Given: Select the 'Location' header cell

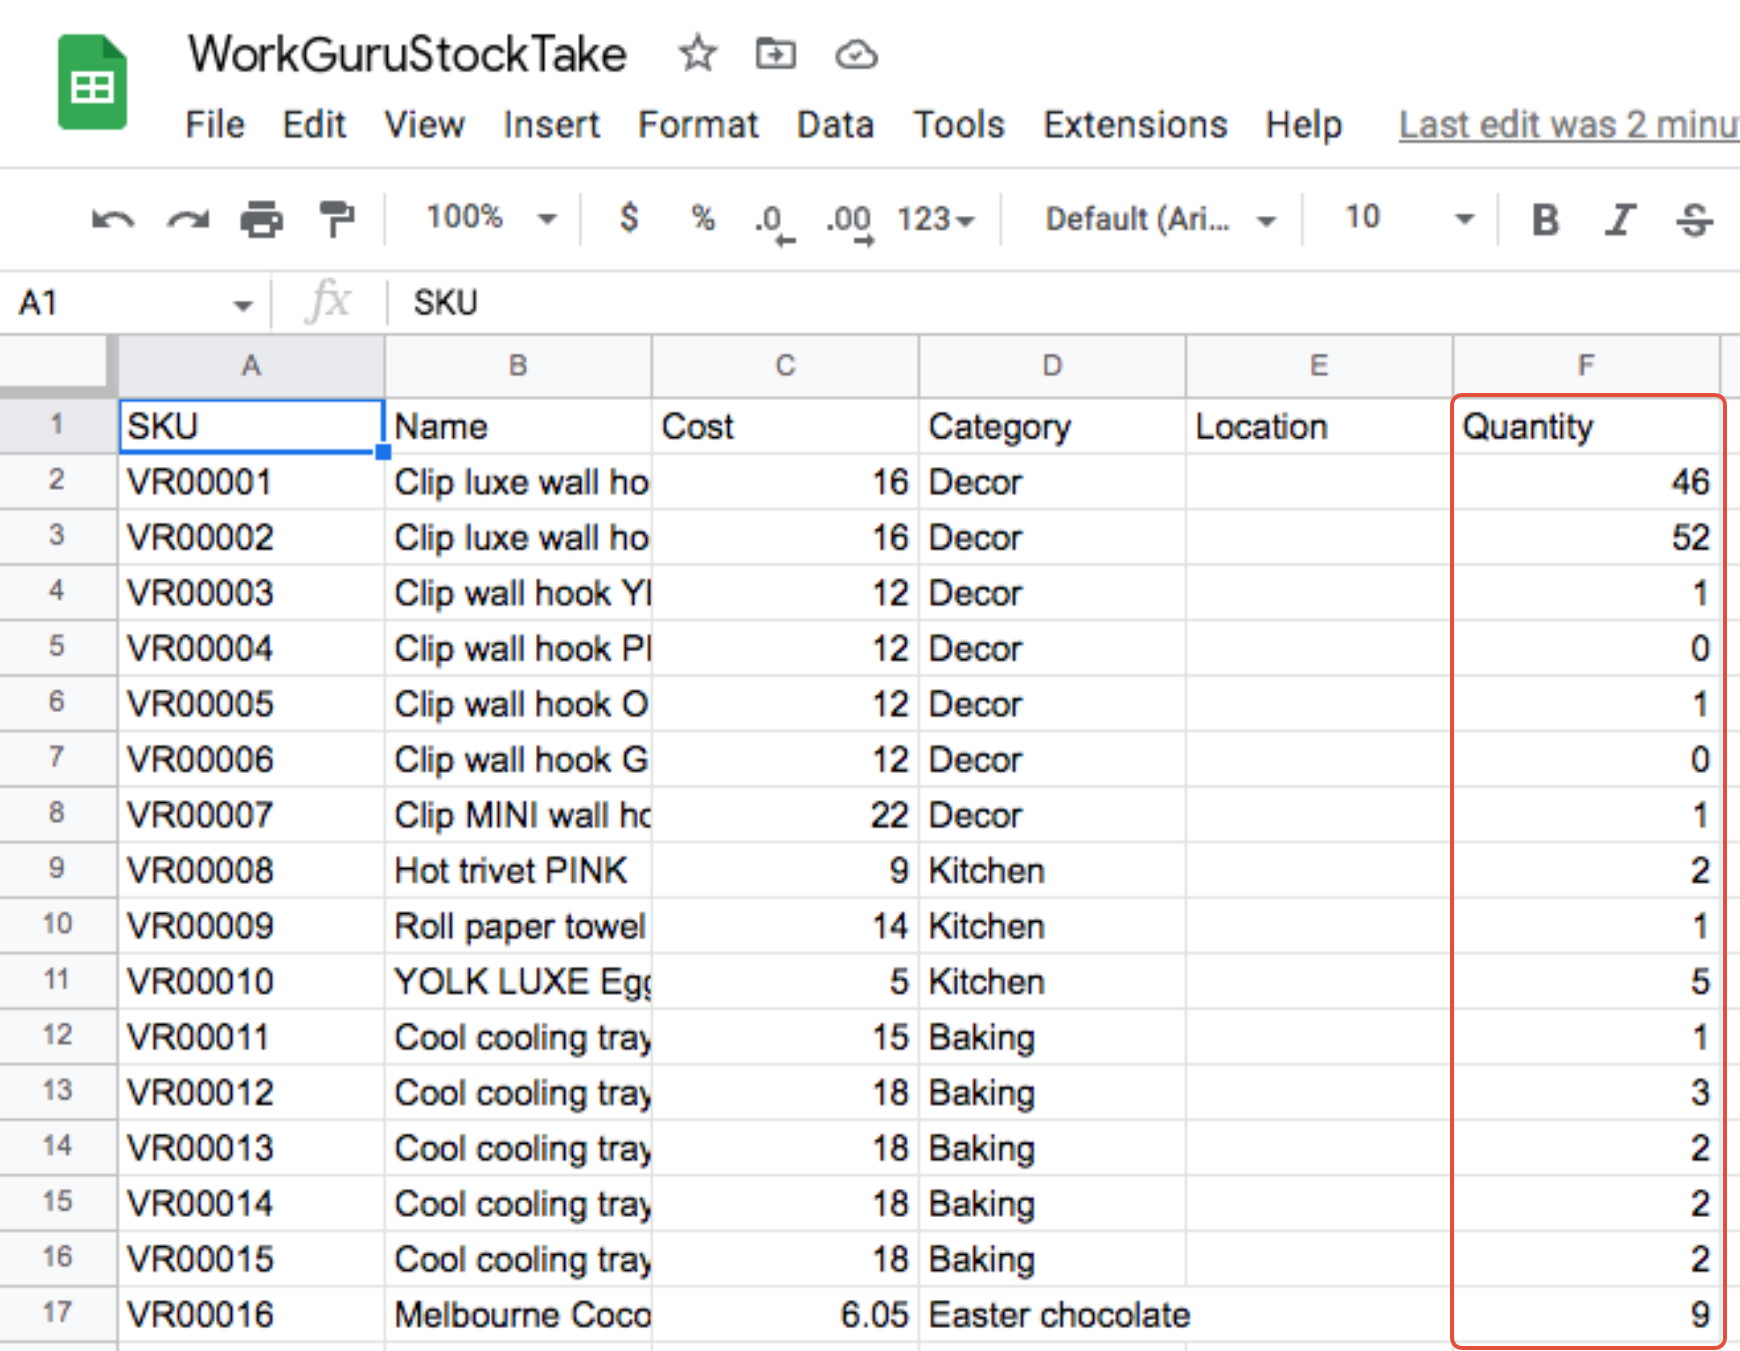Looking at the screenshot, I should coord(1319,426).
